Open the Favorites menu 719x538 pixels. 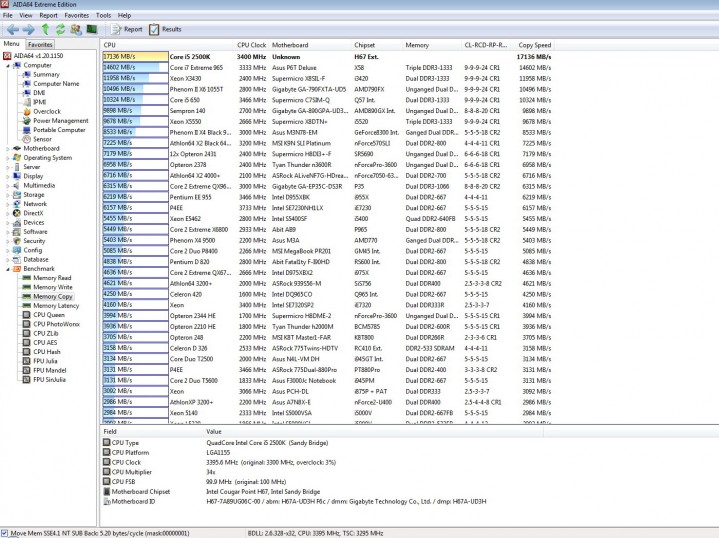click(x=77, y=15)
